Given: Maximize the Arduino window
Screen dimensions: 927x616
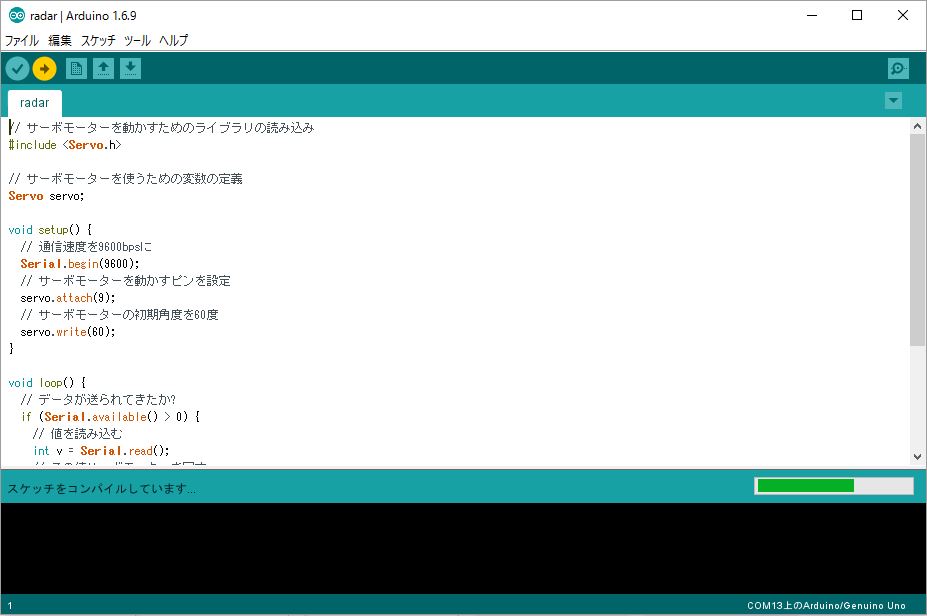Looking at the screenshot, I should [x=857, y=15].
